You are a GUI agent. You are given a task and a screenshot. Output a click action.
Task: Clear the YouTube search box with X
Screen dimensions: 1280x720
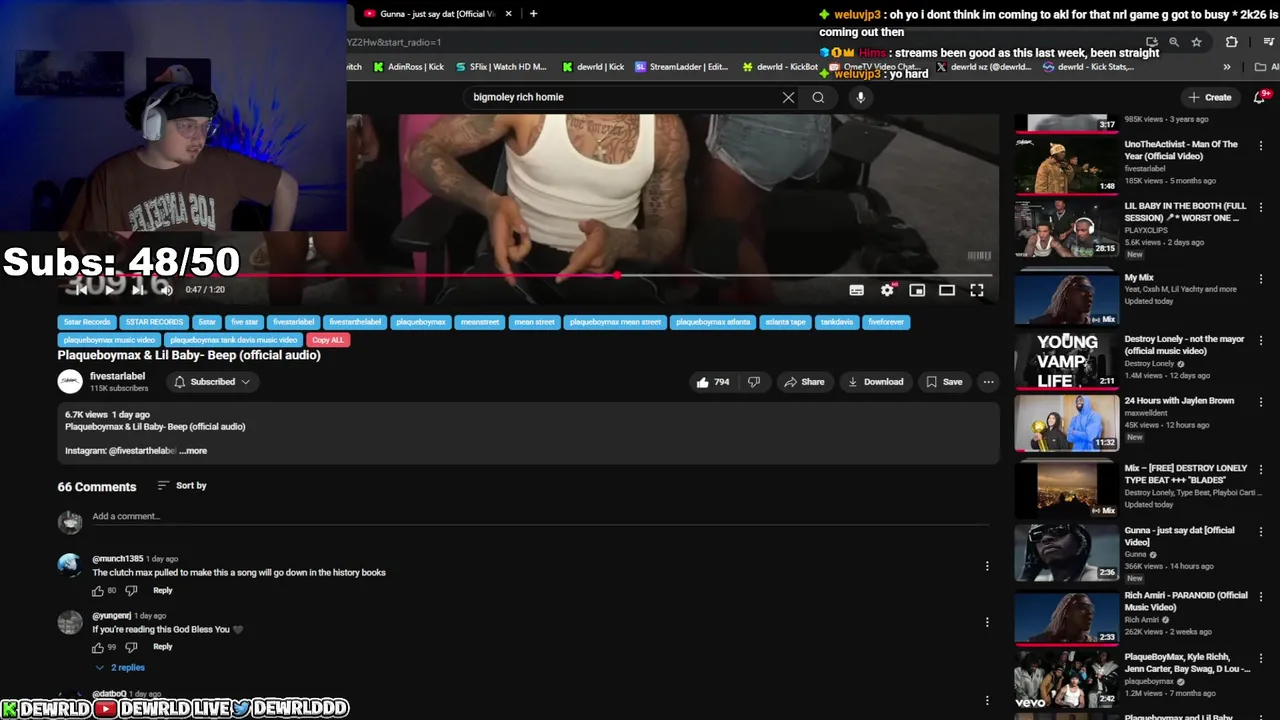click(x=788, y=97)
